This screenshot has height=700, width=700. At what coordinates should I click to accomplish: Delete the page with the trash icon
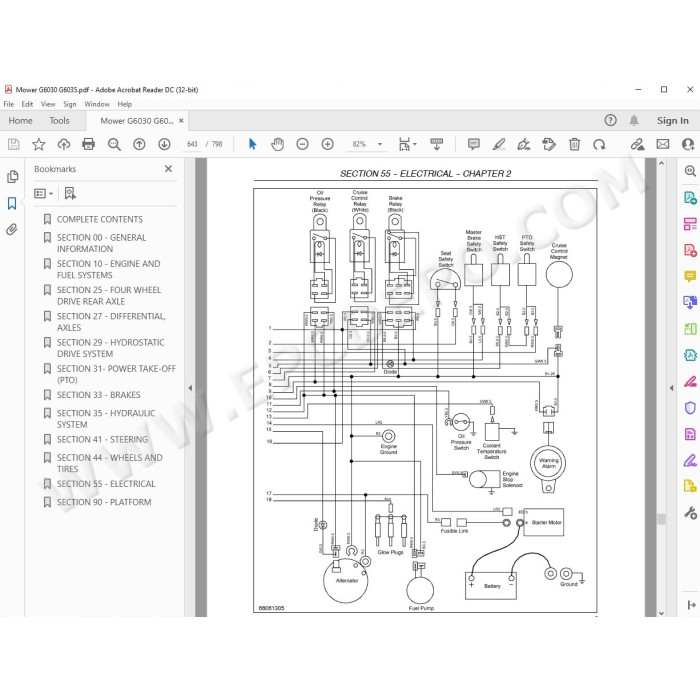point(575,144)
